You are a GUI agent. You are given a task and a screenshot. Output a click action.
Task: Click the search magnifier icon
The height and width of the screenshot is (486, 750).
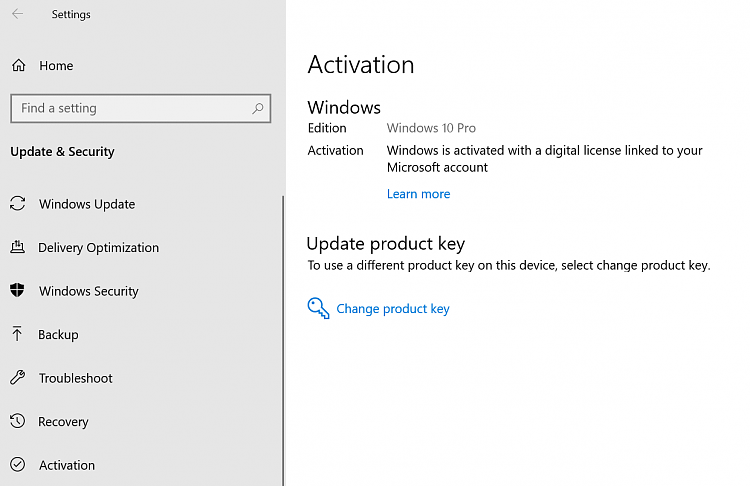pyautogui.click(x=257, y=109)
